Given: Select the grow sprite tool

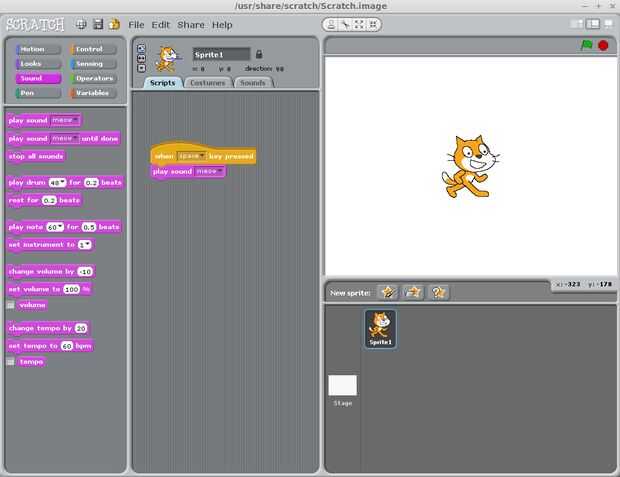Looking at the screenshot, I should tap(359, 25).
